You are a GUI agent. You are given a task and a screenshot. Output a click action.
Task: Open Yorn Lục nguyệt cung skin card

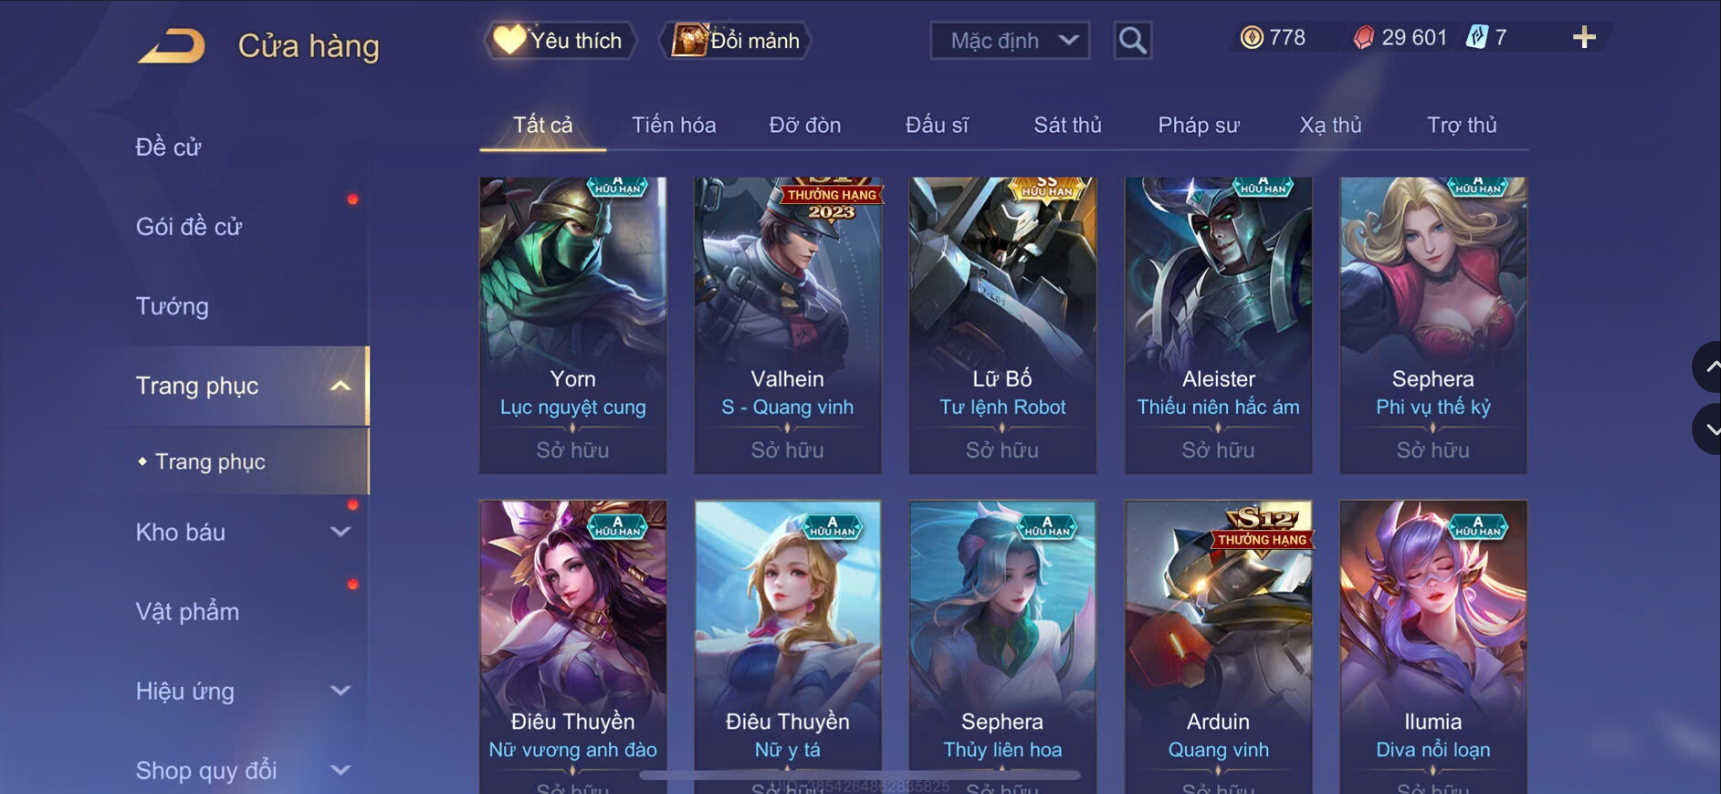(573, 325)
